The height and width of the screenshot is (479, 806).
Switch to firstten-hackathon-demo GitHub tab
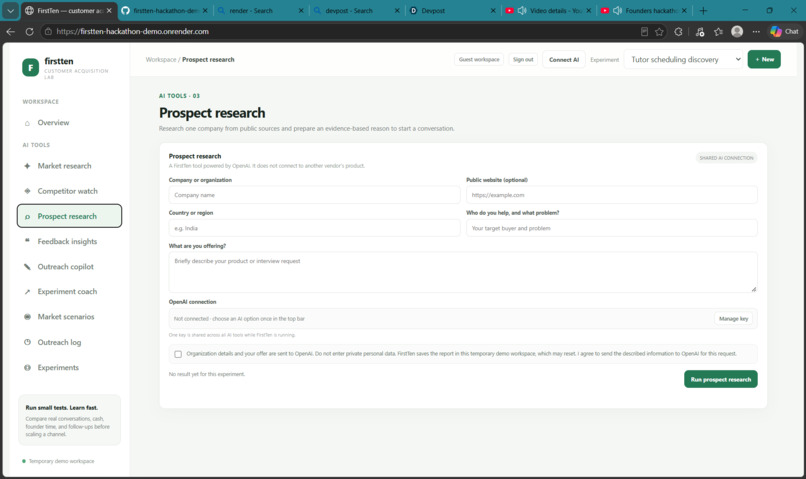coord(166,10)
